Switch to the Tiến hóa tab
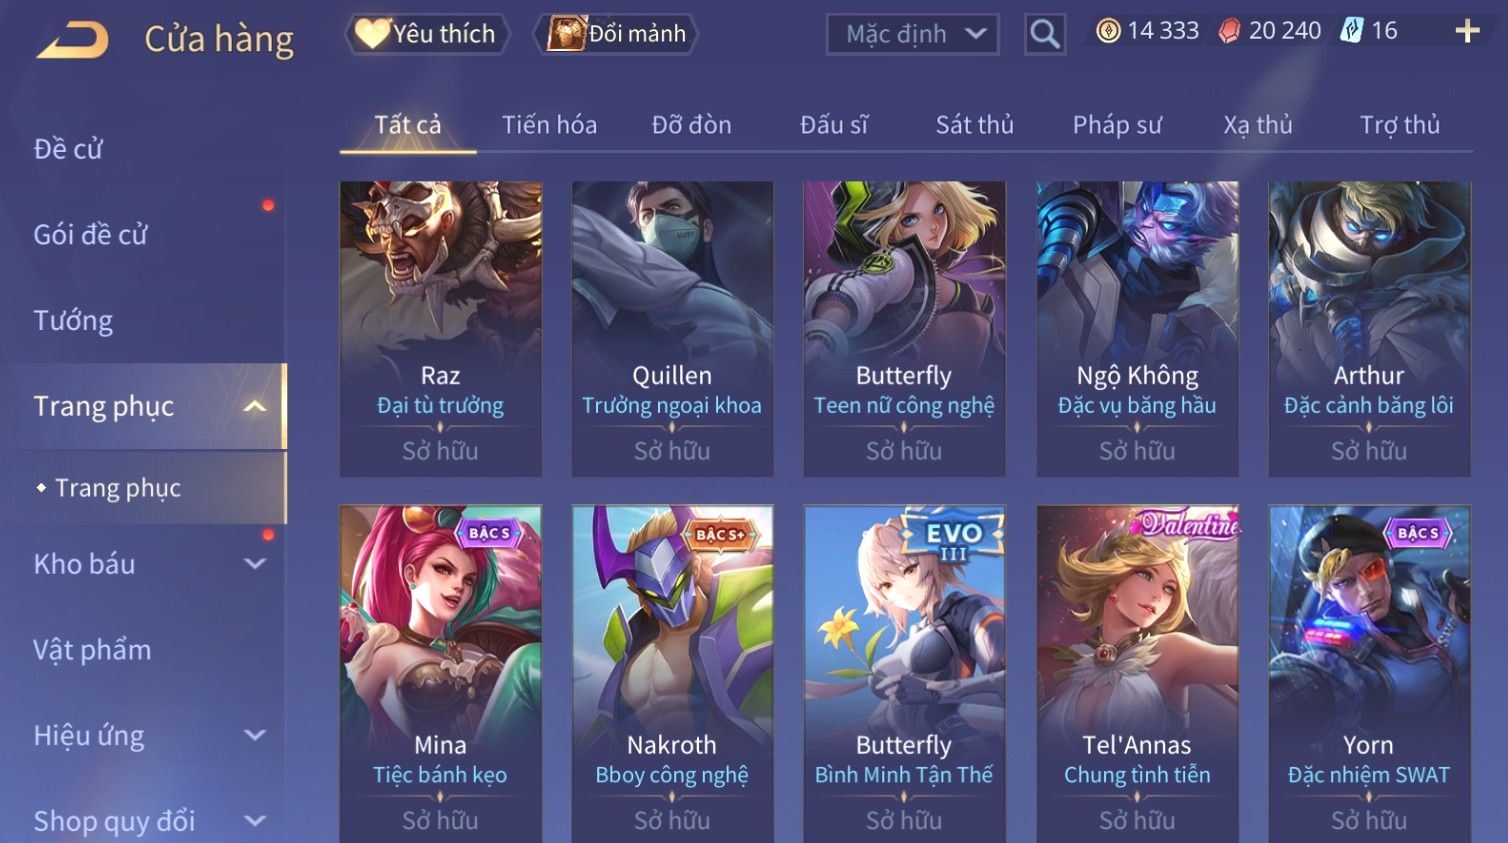The image size is (1508, 843). (549, 125)
